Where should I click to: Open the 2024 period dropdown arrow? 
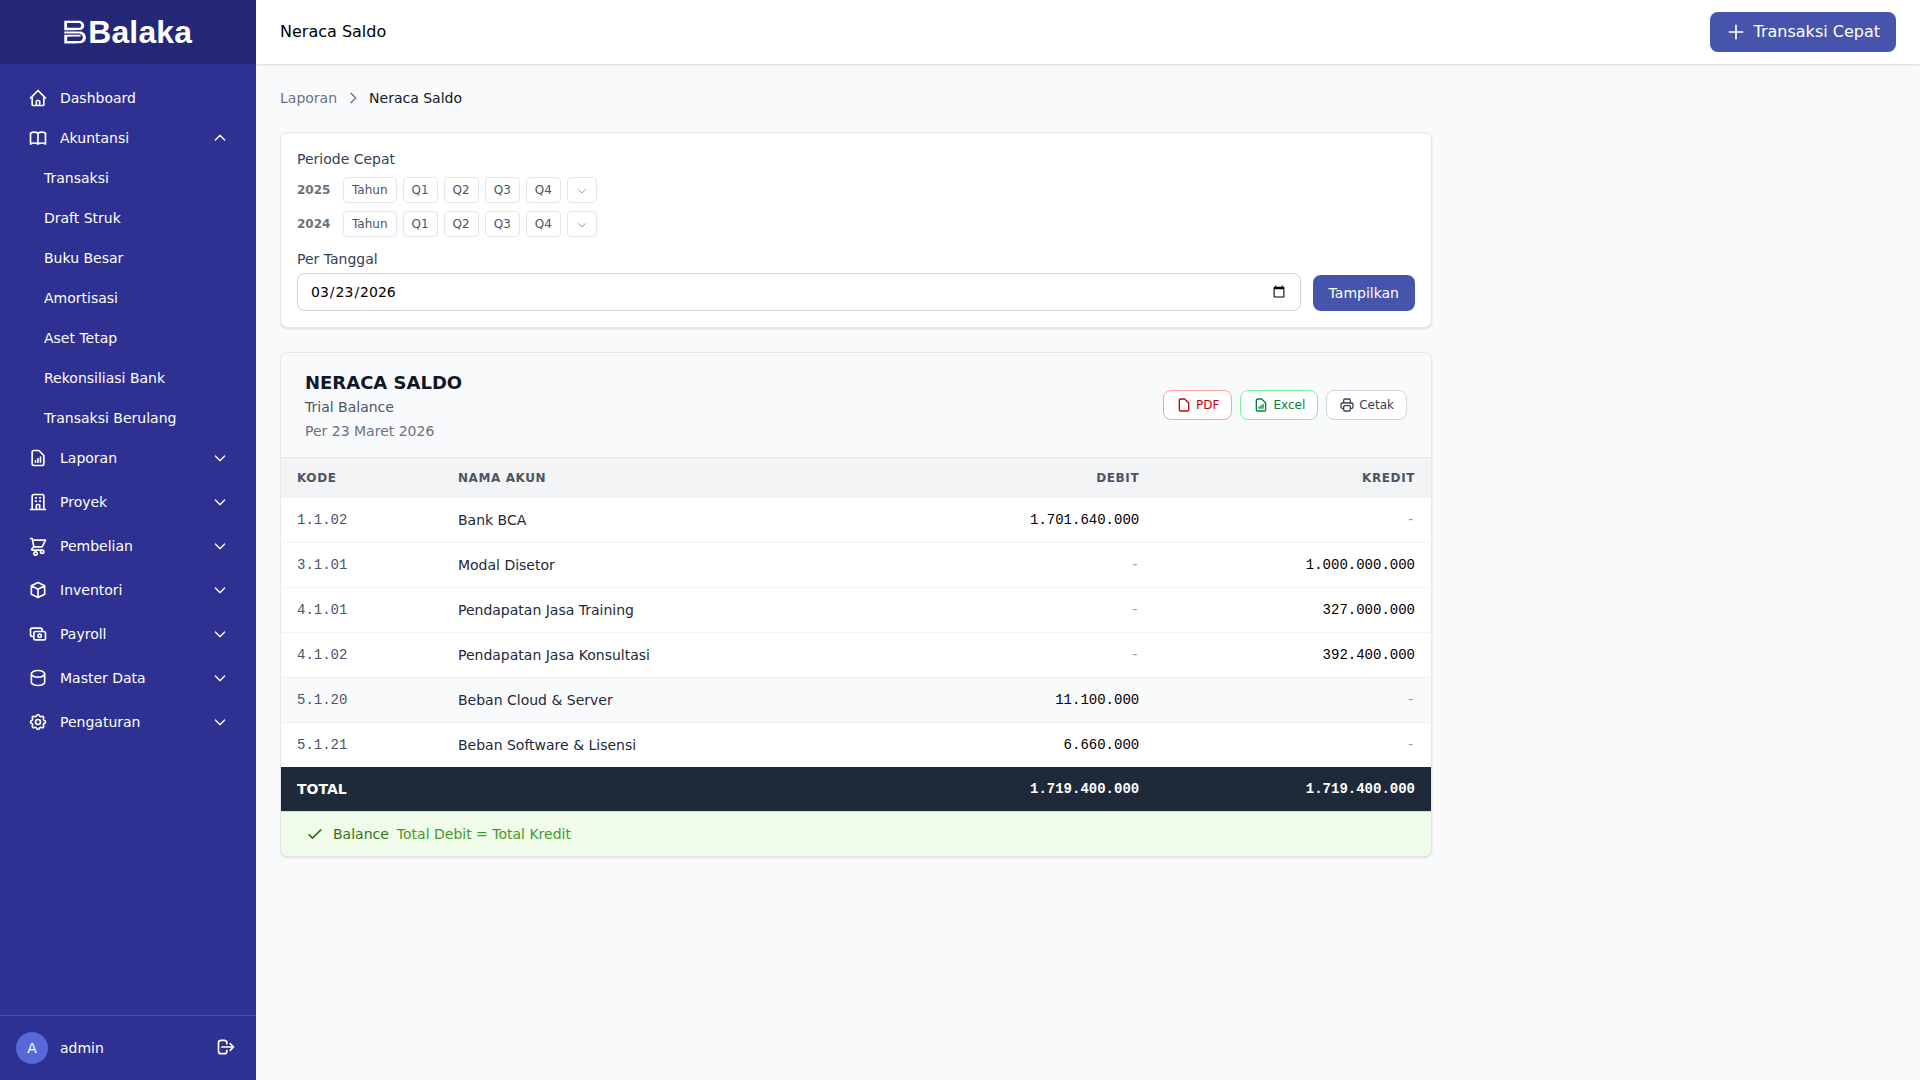point(582,224)
